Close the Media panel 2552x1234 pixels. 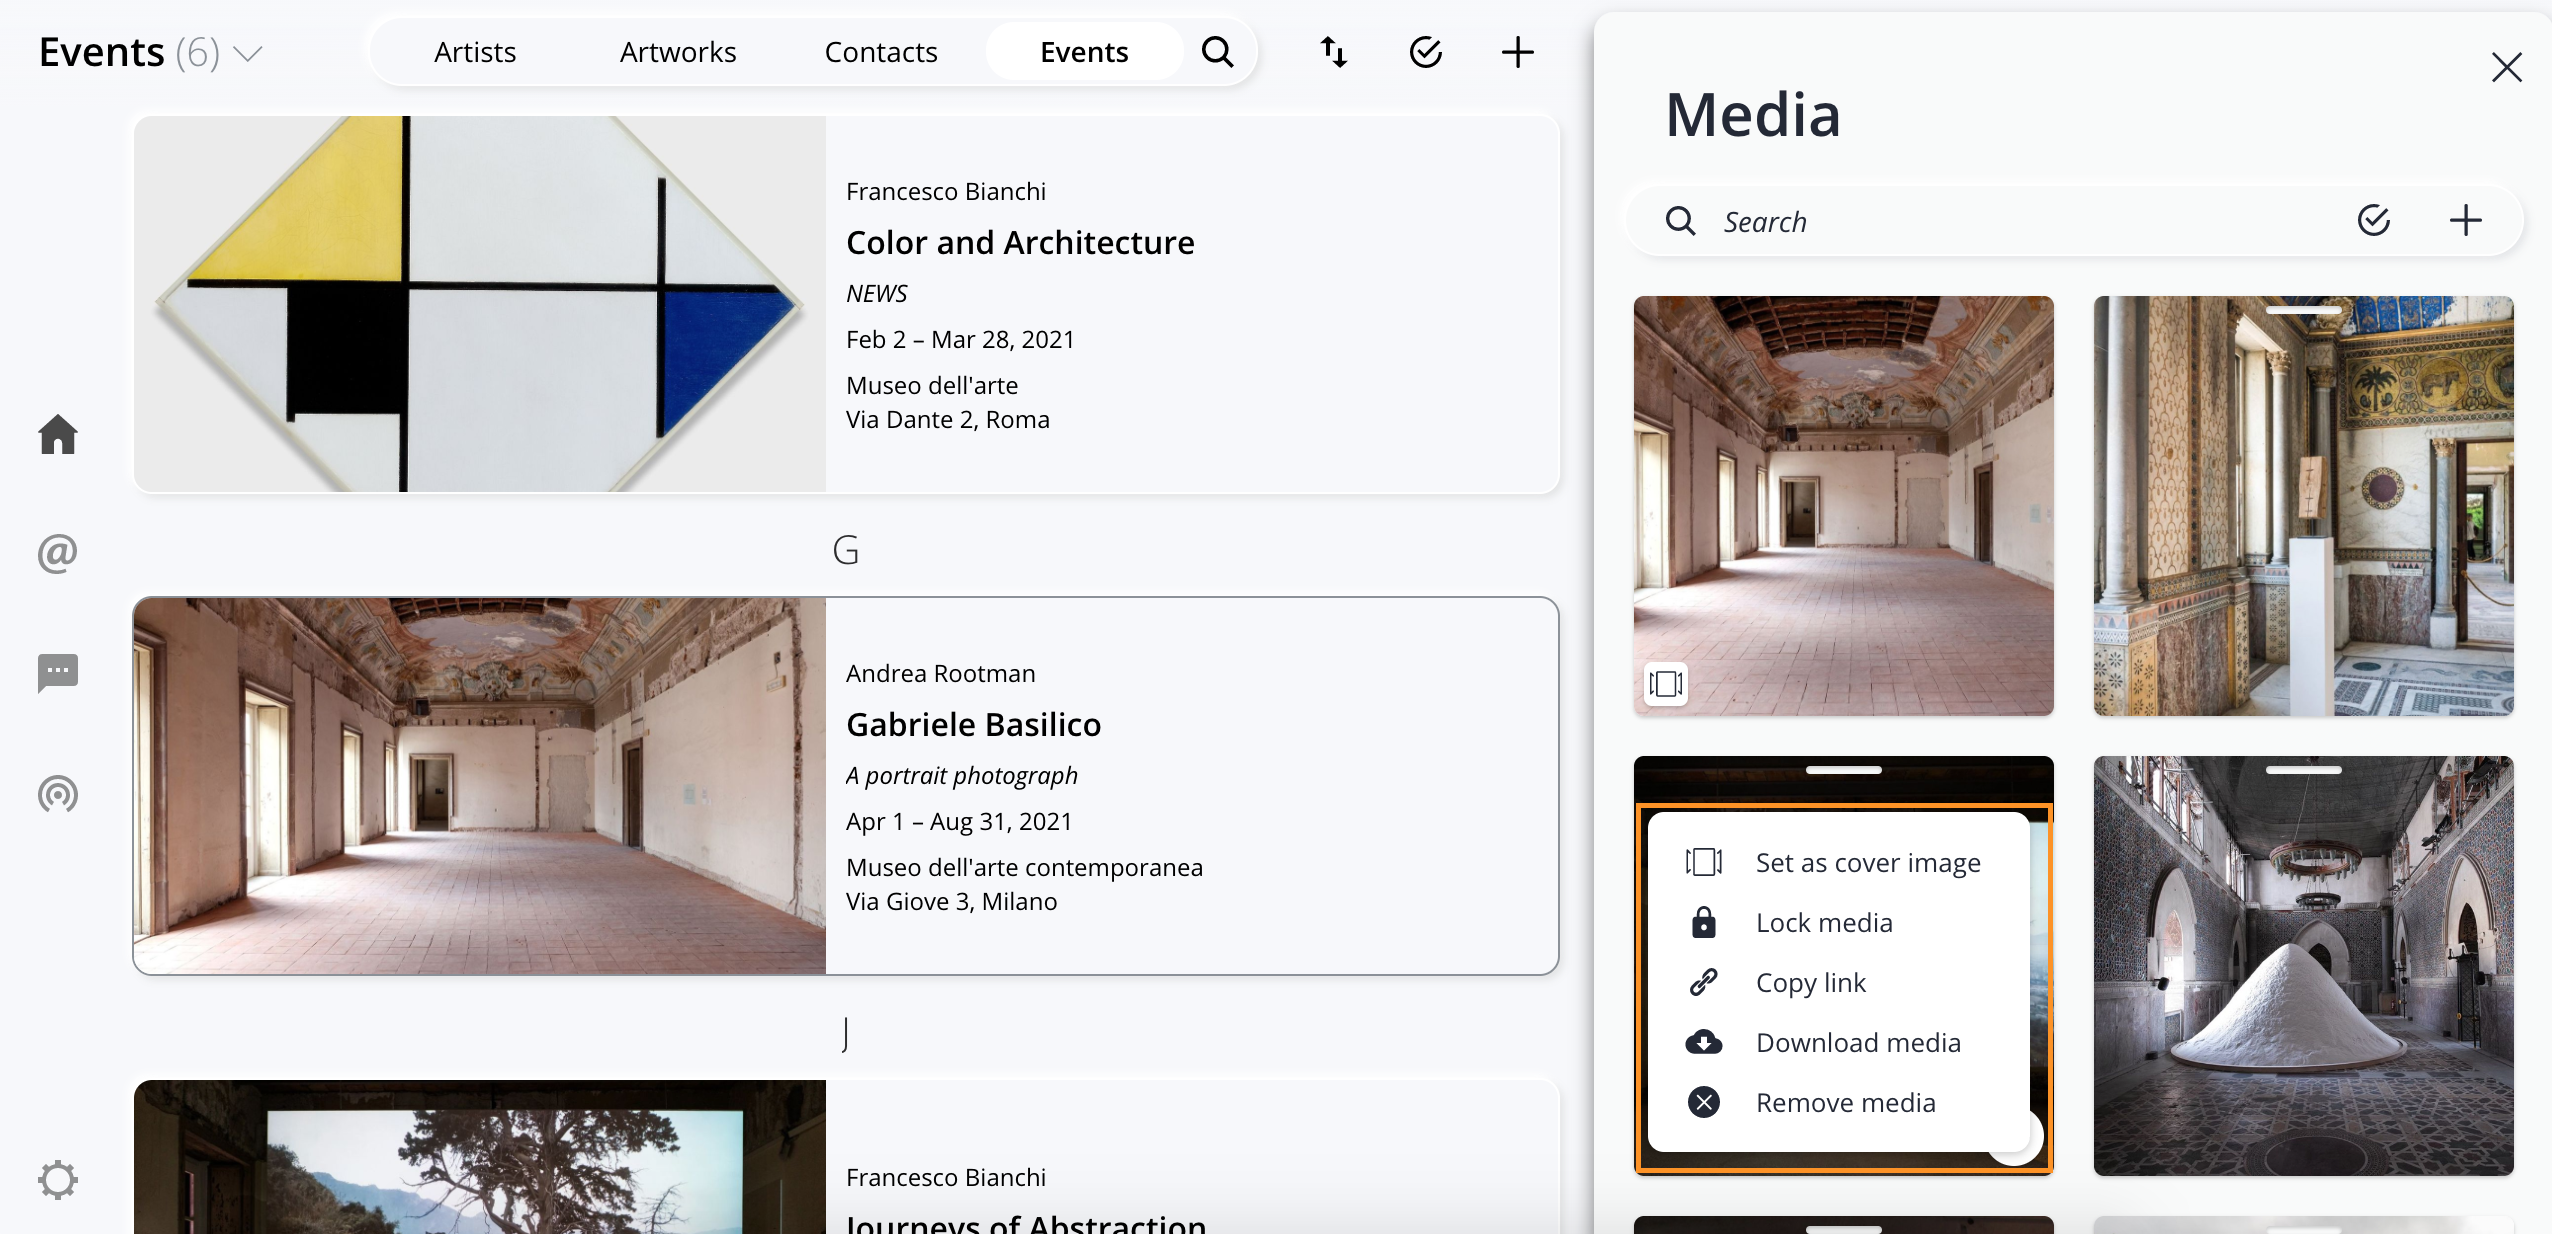click(2507, 67)
